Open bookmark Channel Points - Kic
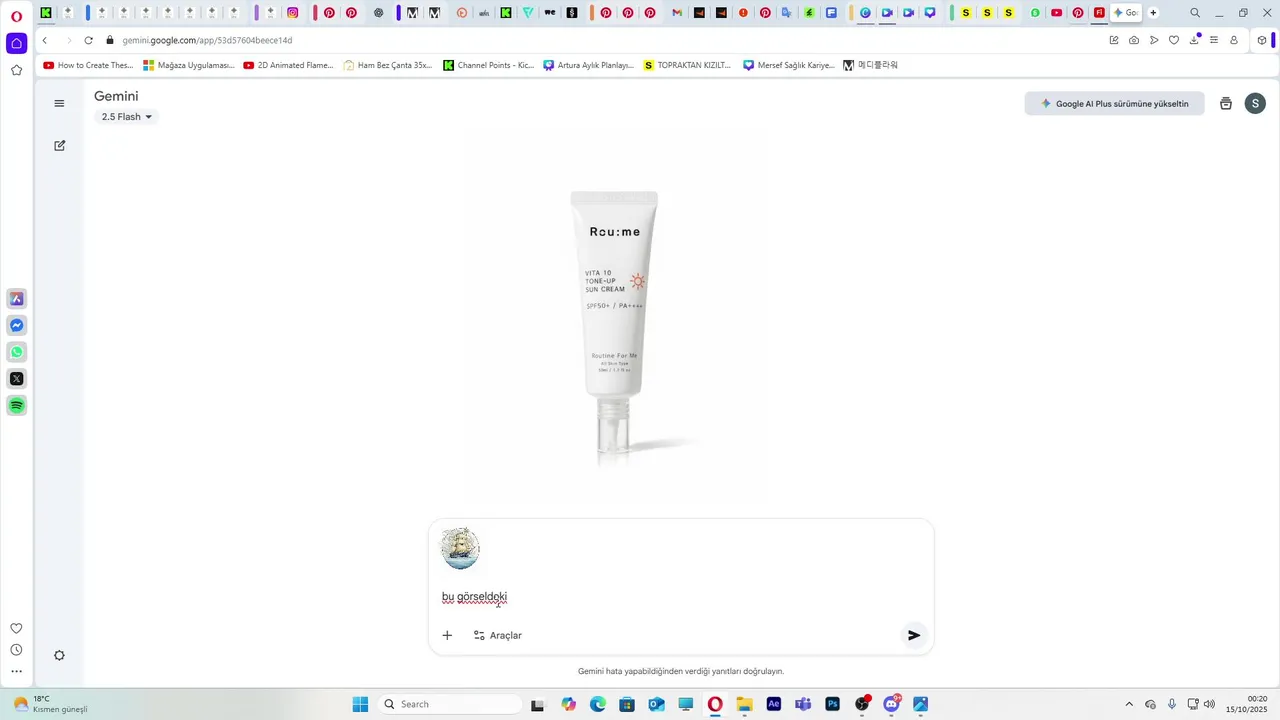 tap(489, 65)
